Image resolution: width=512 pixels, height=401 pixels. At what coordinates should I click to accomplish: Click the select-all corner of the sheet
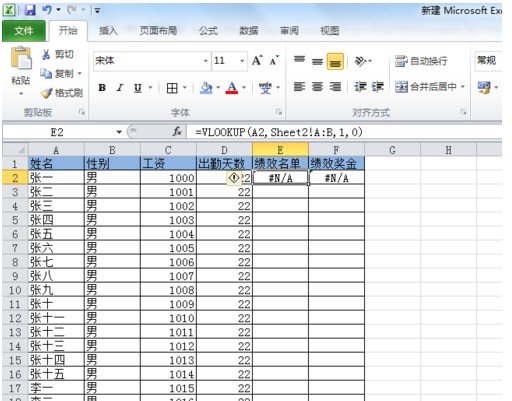(15, 150)
